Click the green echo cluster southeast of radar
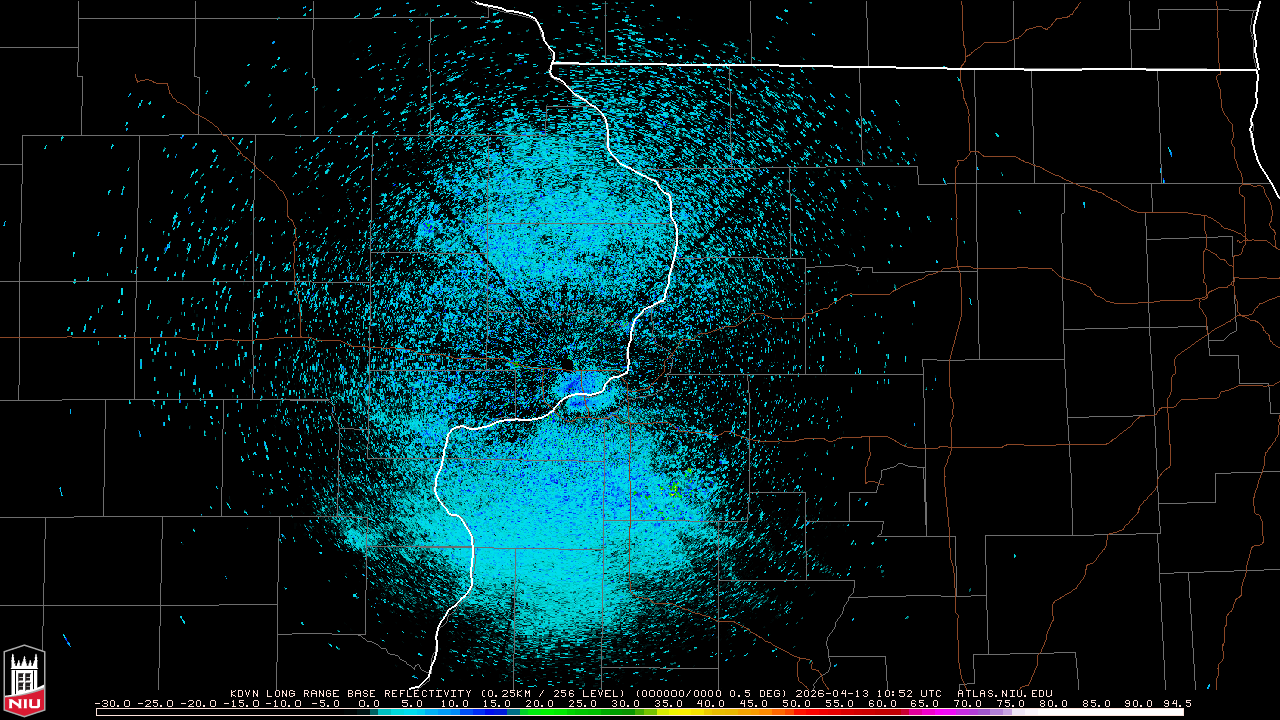 point(676,487)
